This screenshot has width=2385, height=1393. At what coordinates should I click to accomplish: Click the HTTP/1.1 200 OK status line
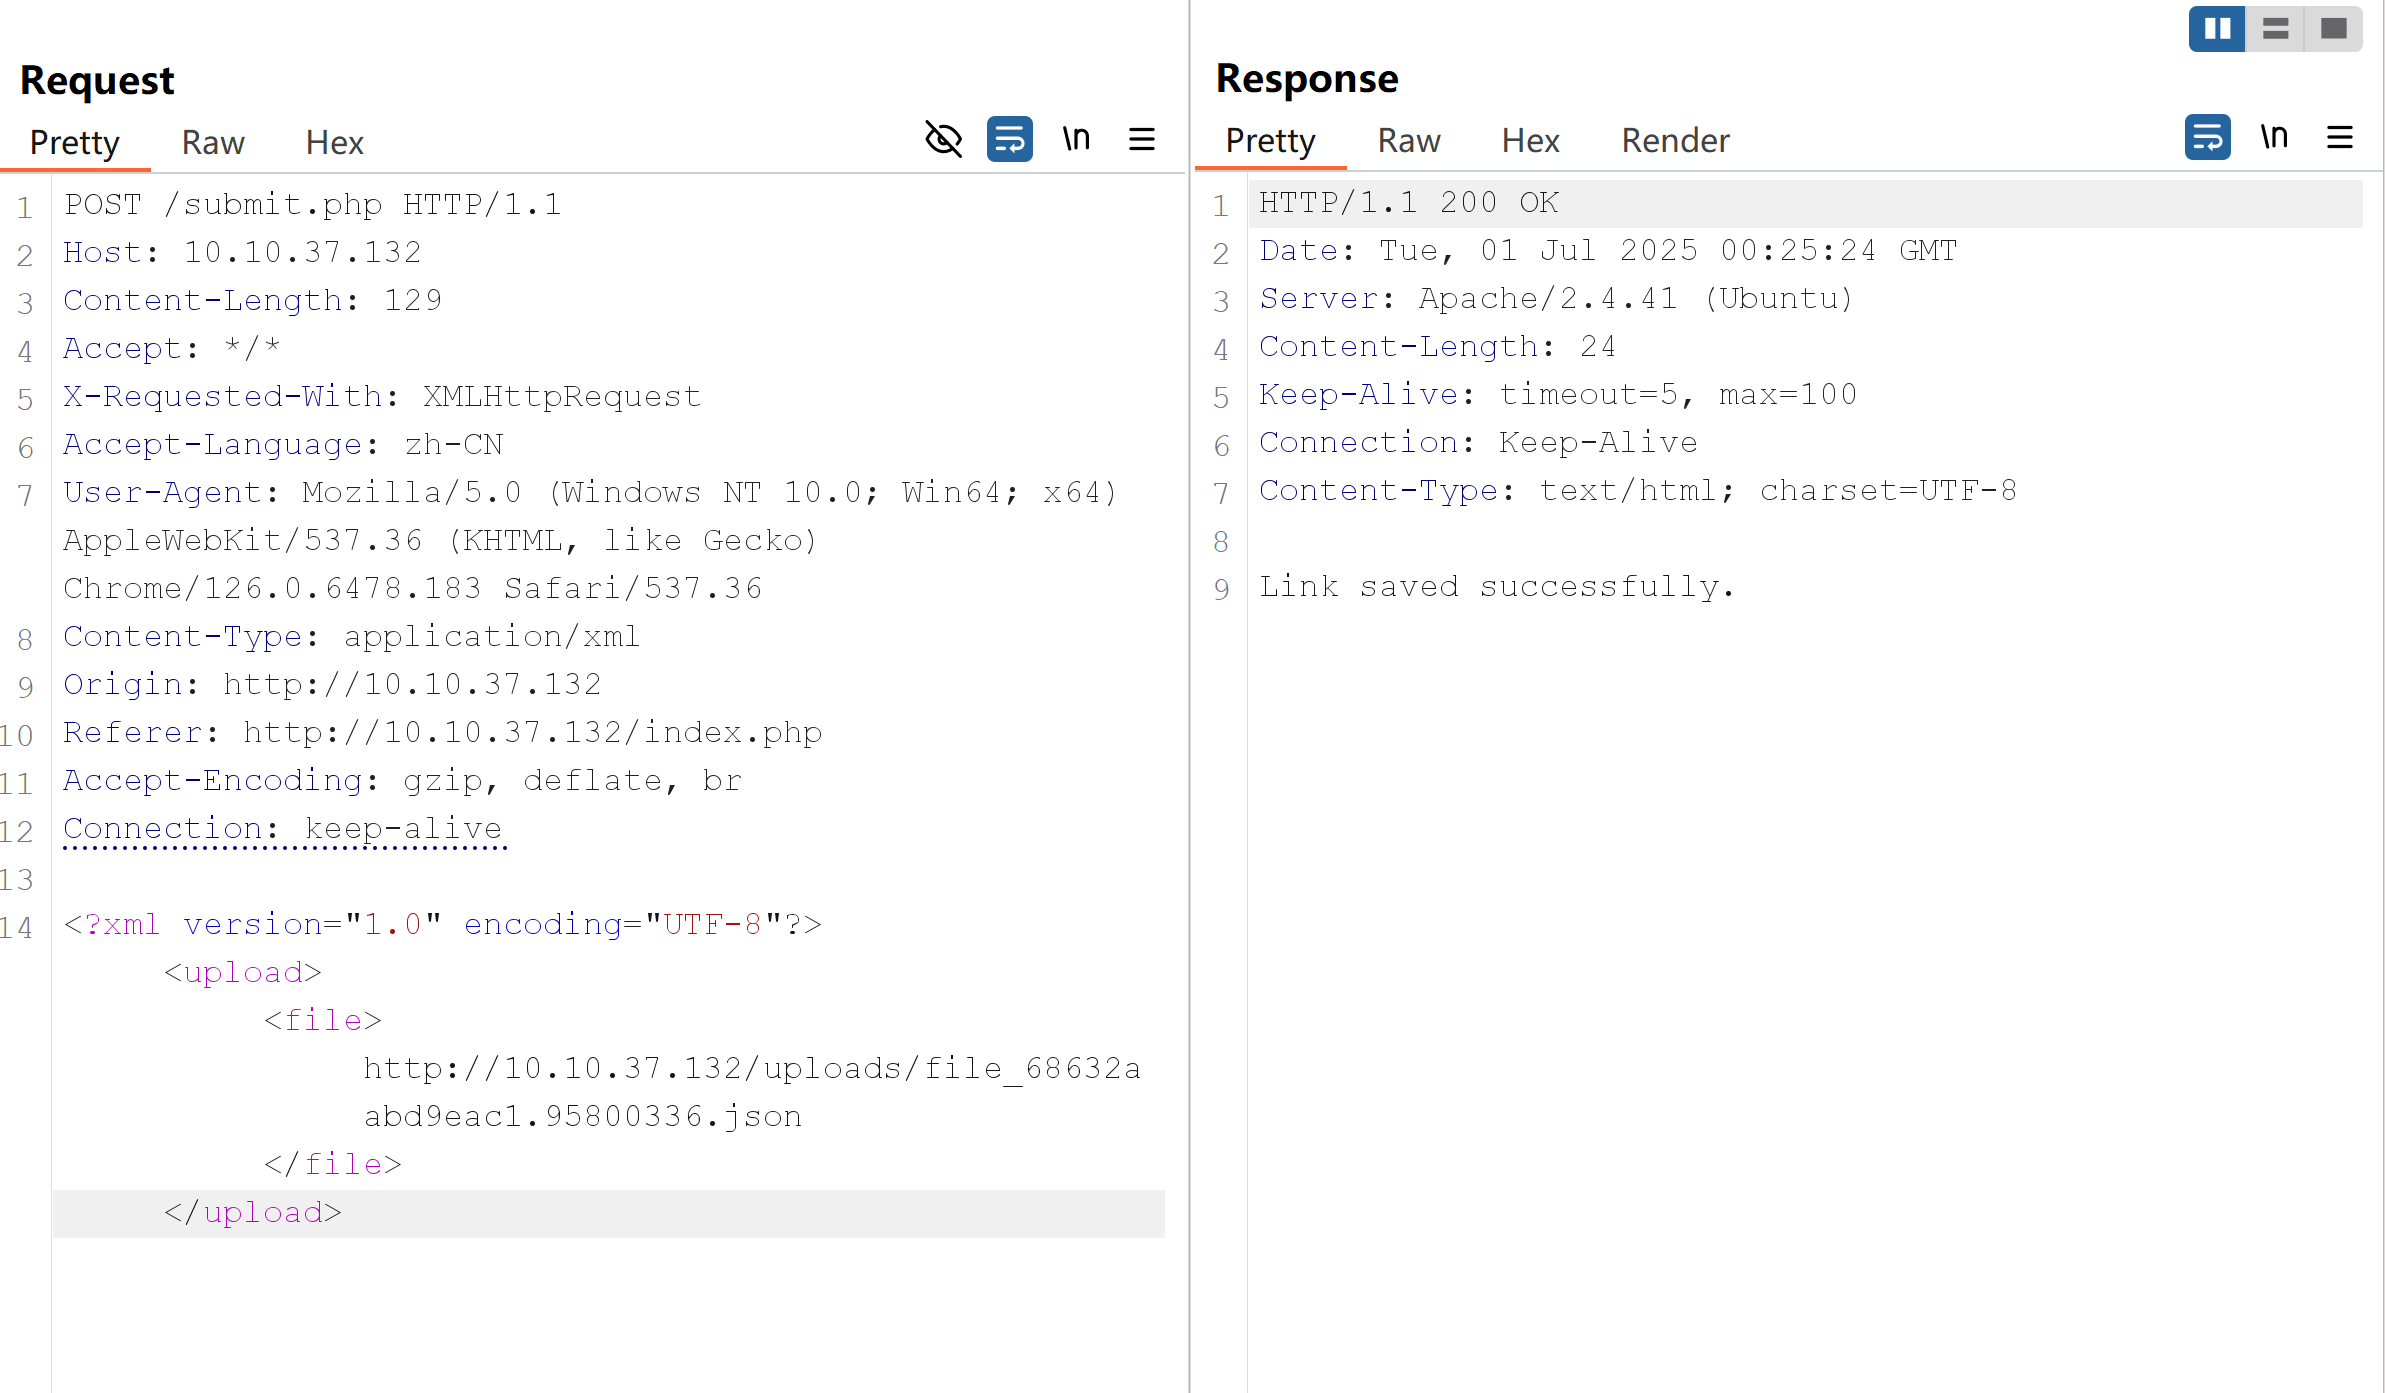tap(1407, 201)
